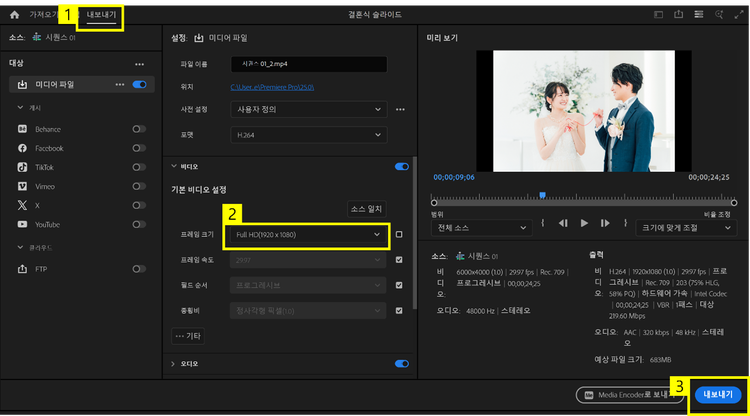Click the 기타 more settings button
This screenshot has width=750, height=416.
pyautogui.click(x=188, y=336)
